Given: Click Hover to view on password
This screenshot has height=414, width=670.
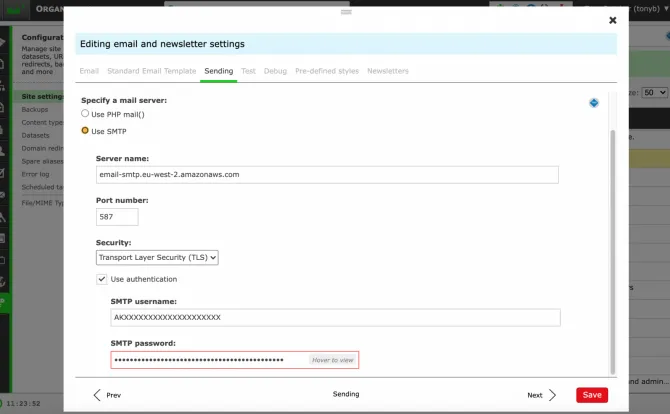Looking at the screenshot, I should (x=332, y=360).
